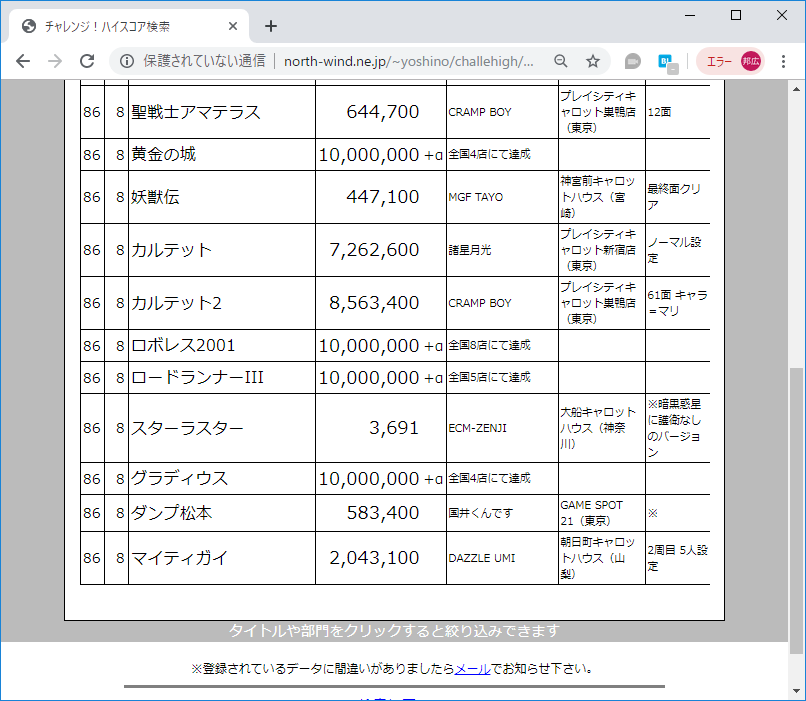806x701 pixels.
Task: Reload the high score page
Action: pos(86,61)
